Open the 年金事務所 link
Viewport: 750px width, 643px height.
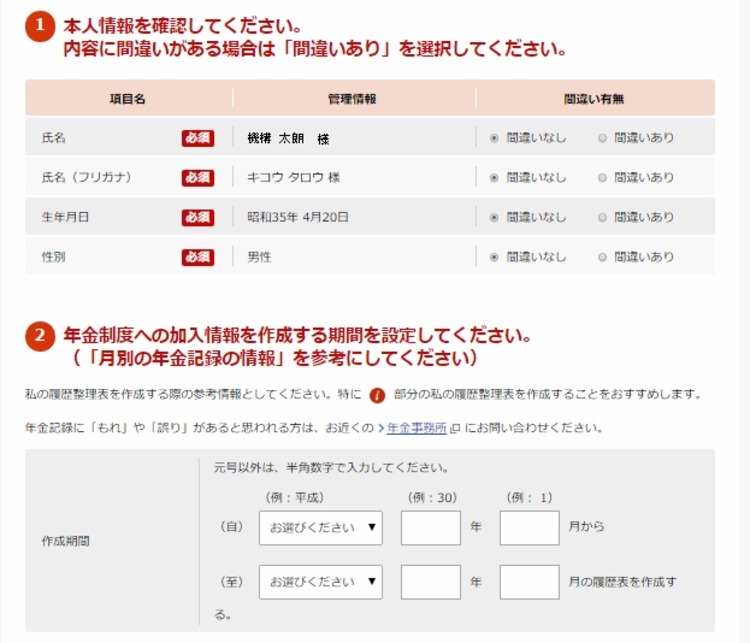pos(416,428)
